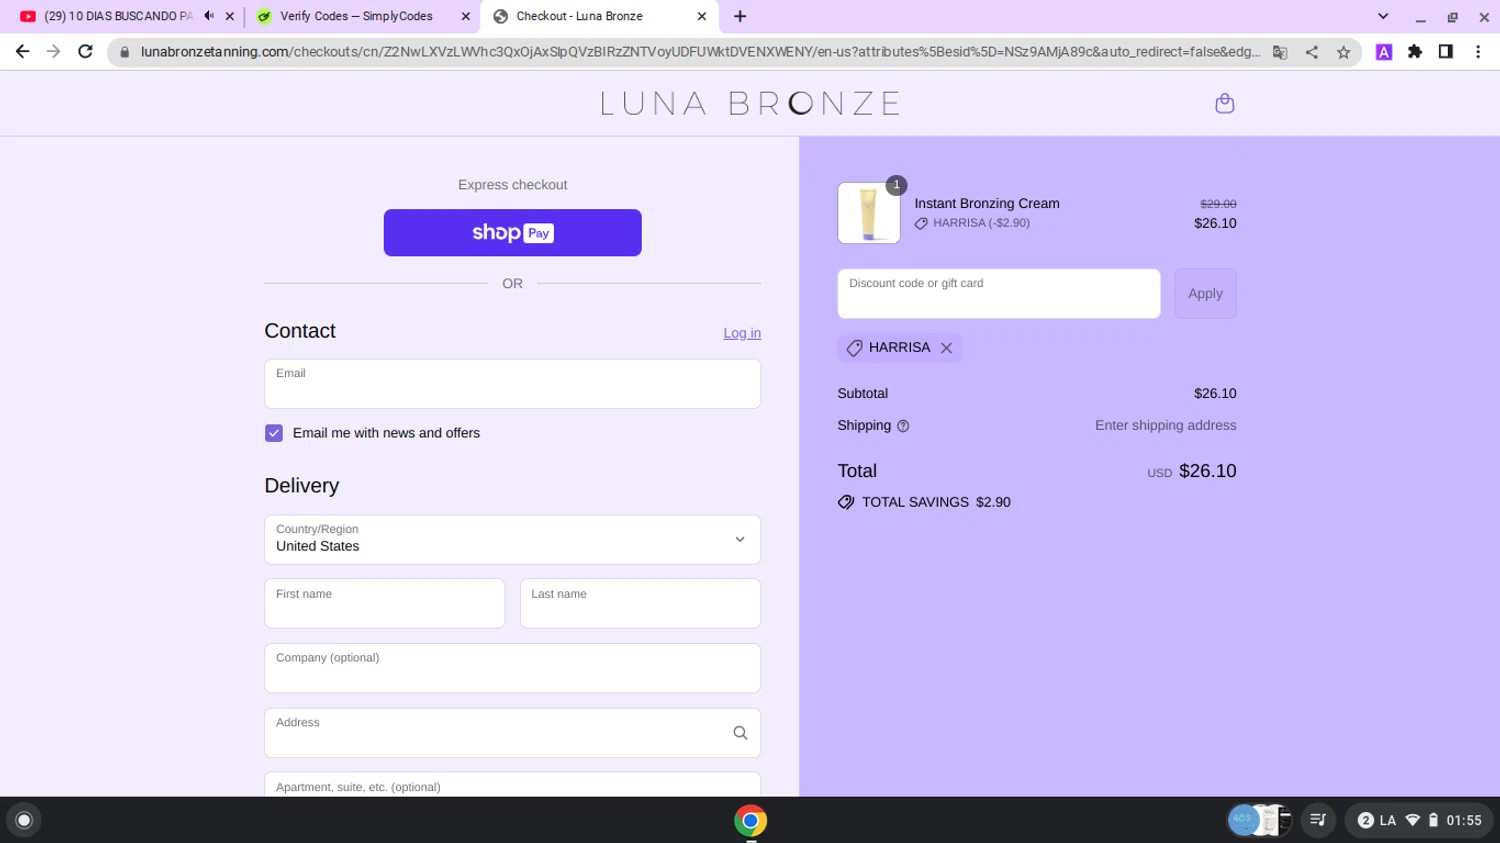Click the Last name field

click(x=640, y=604)
